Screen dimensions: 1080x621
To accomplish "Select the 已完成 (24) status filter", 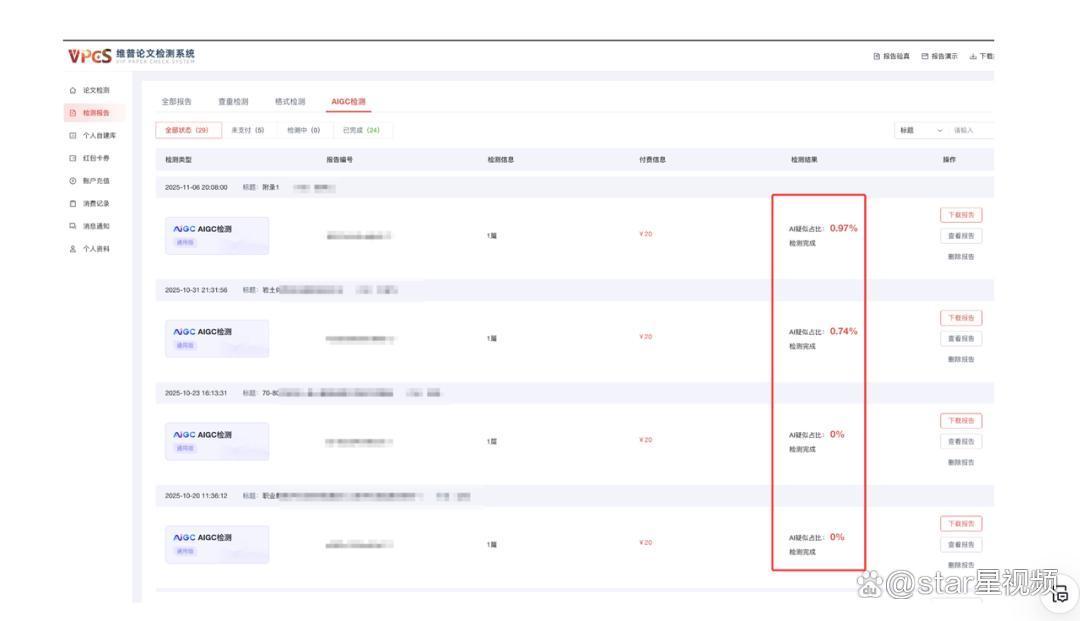I will pos(361,130).
